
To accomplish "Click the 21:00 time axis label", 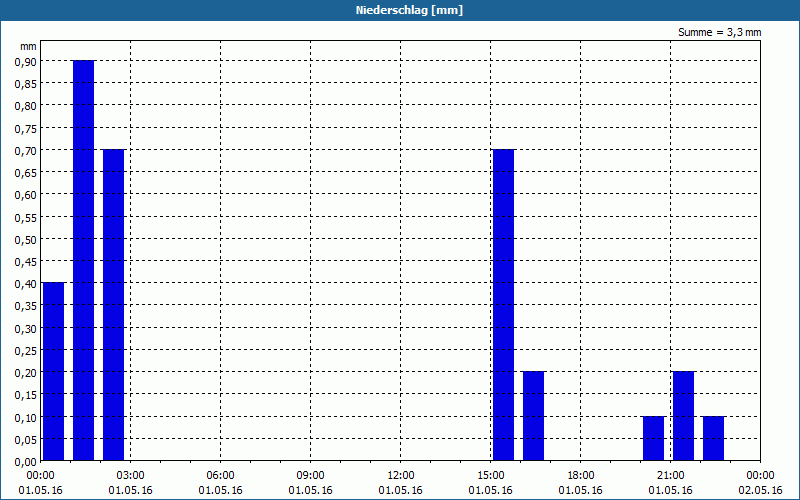I will pos(670,476).
